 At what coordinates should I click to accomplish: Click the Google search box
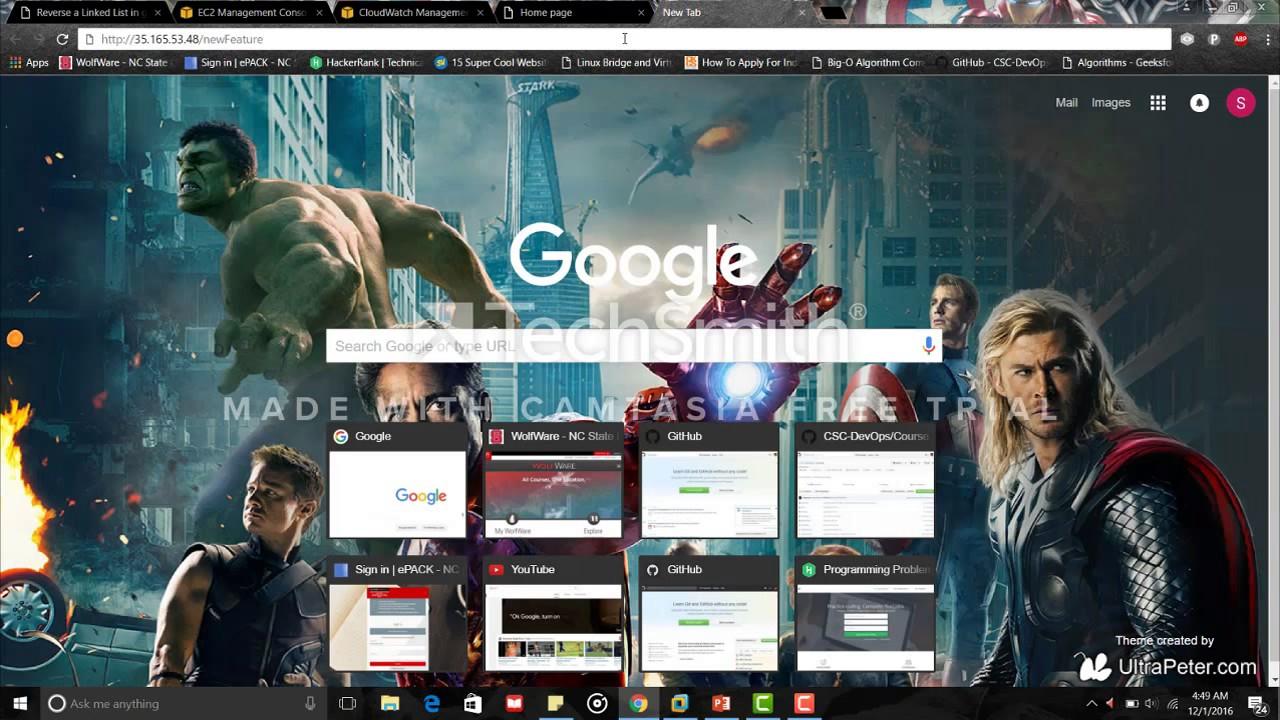click(x=634, y=346)
